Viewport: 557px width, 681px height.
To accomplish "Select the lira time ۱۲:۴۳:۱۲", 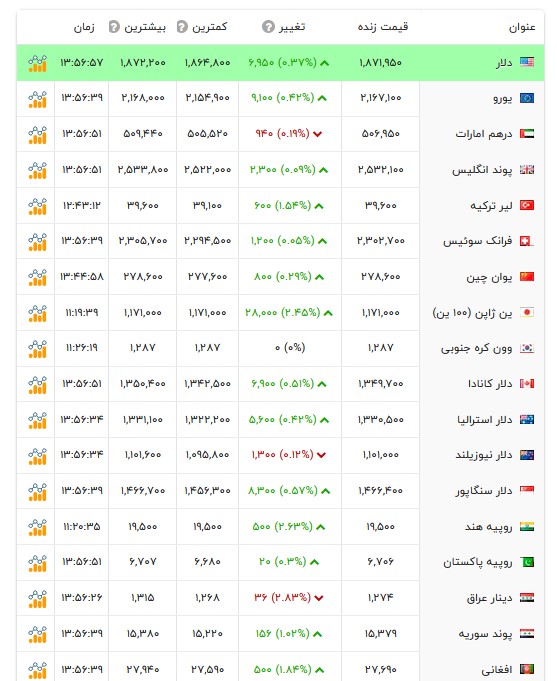I will 82,205.
